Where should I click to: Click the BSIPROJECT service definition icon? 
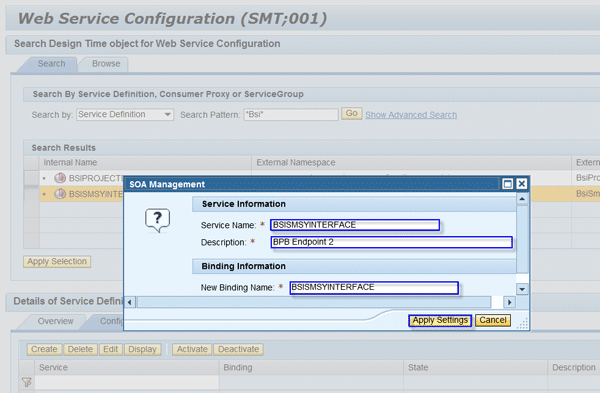click(60, 178)
